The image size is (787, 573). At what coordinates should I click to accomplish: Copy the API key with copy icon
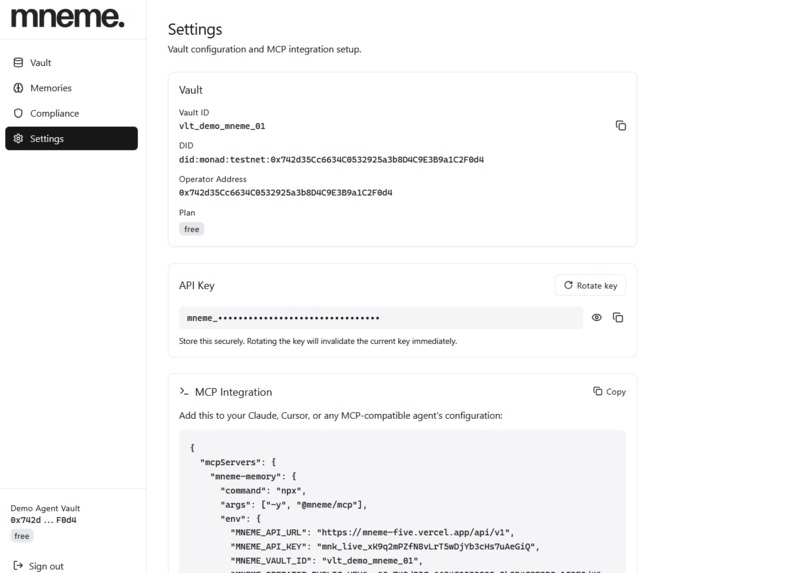[x=618, y=318]
